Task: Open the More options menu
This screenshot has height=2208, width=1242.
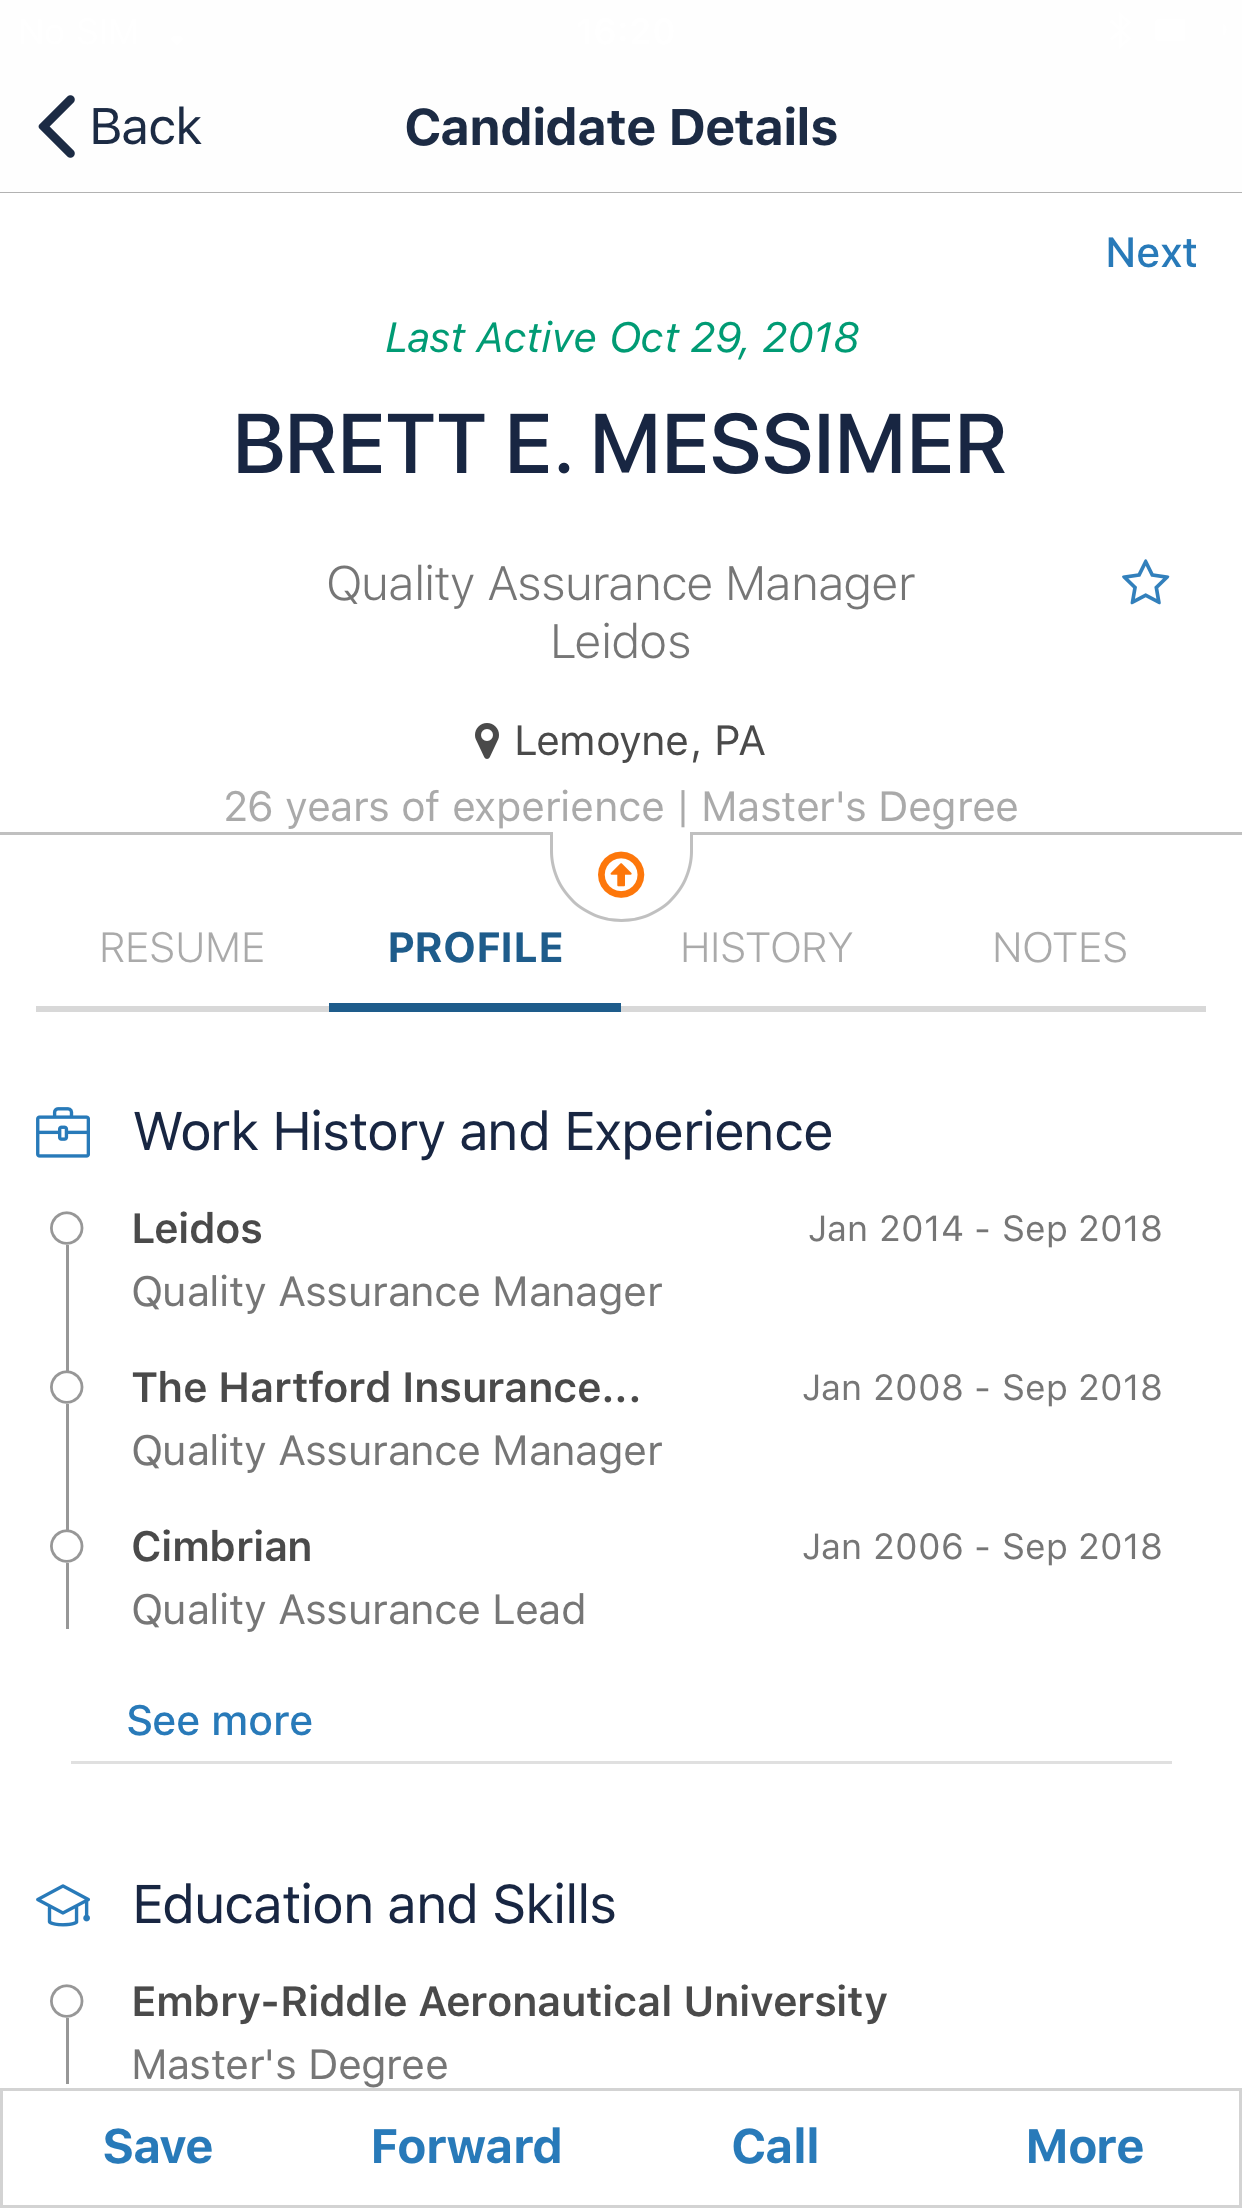Action: coord(1084,2147)
